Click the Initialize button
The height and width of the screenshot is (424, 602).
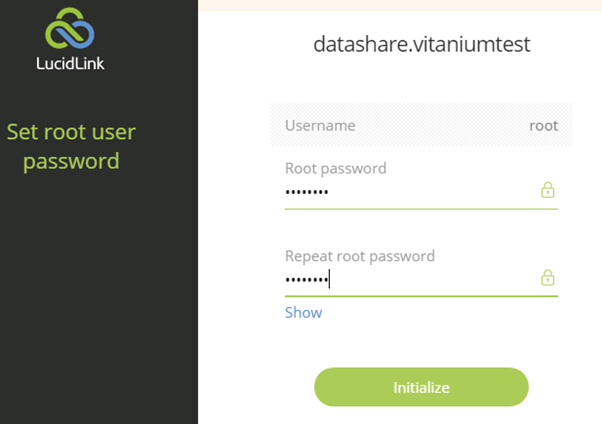coord(421,387)
